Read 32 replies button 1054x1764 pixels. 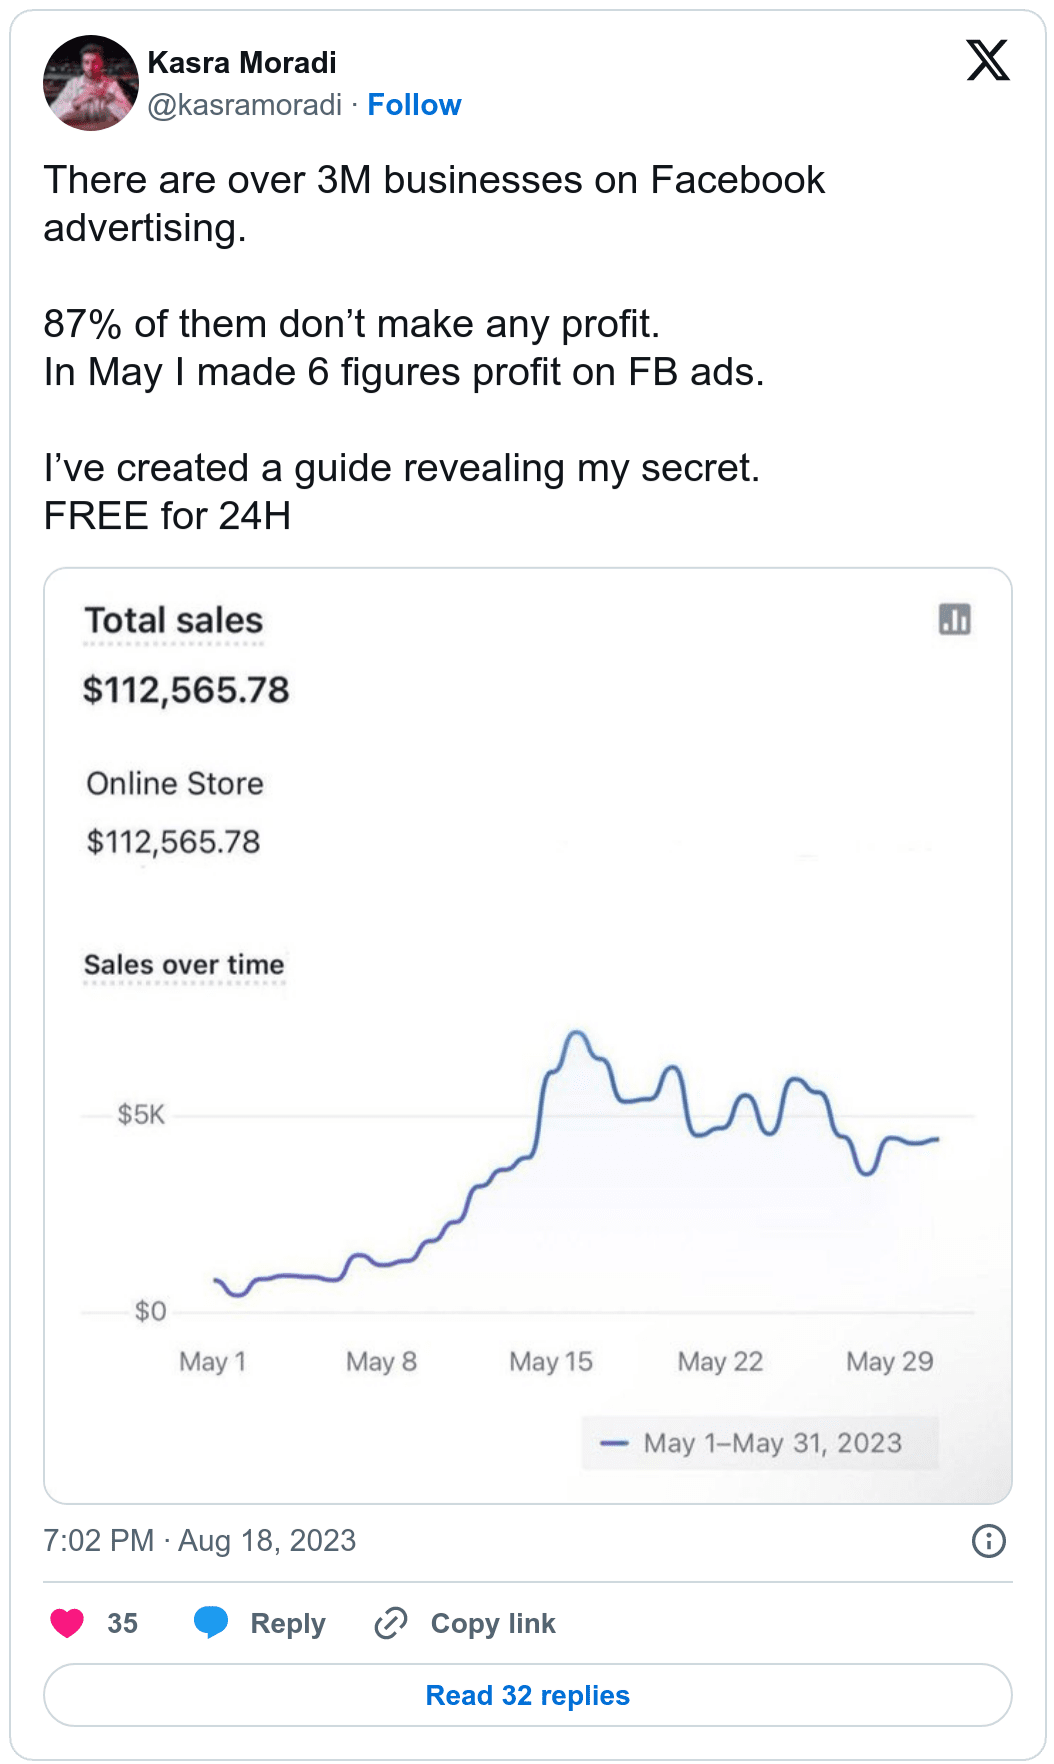click(528, 1695)
